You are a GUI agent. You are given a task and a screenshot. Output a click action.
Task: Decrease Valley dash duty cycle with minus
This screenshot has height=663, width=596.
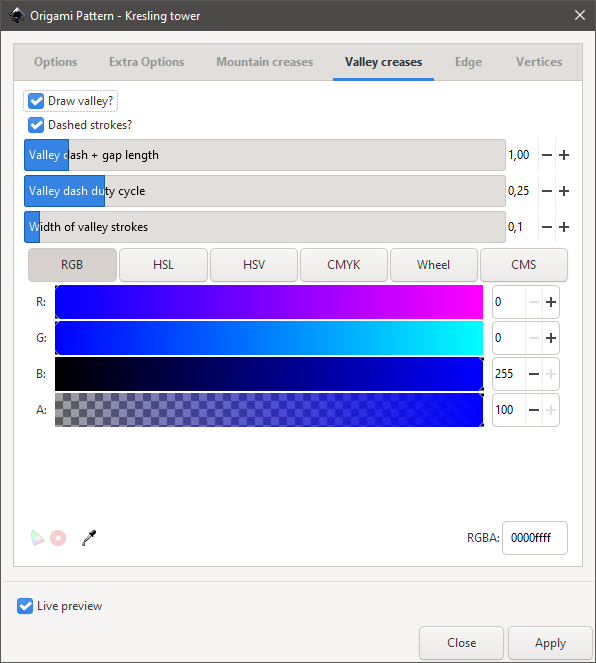[547, 191]
